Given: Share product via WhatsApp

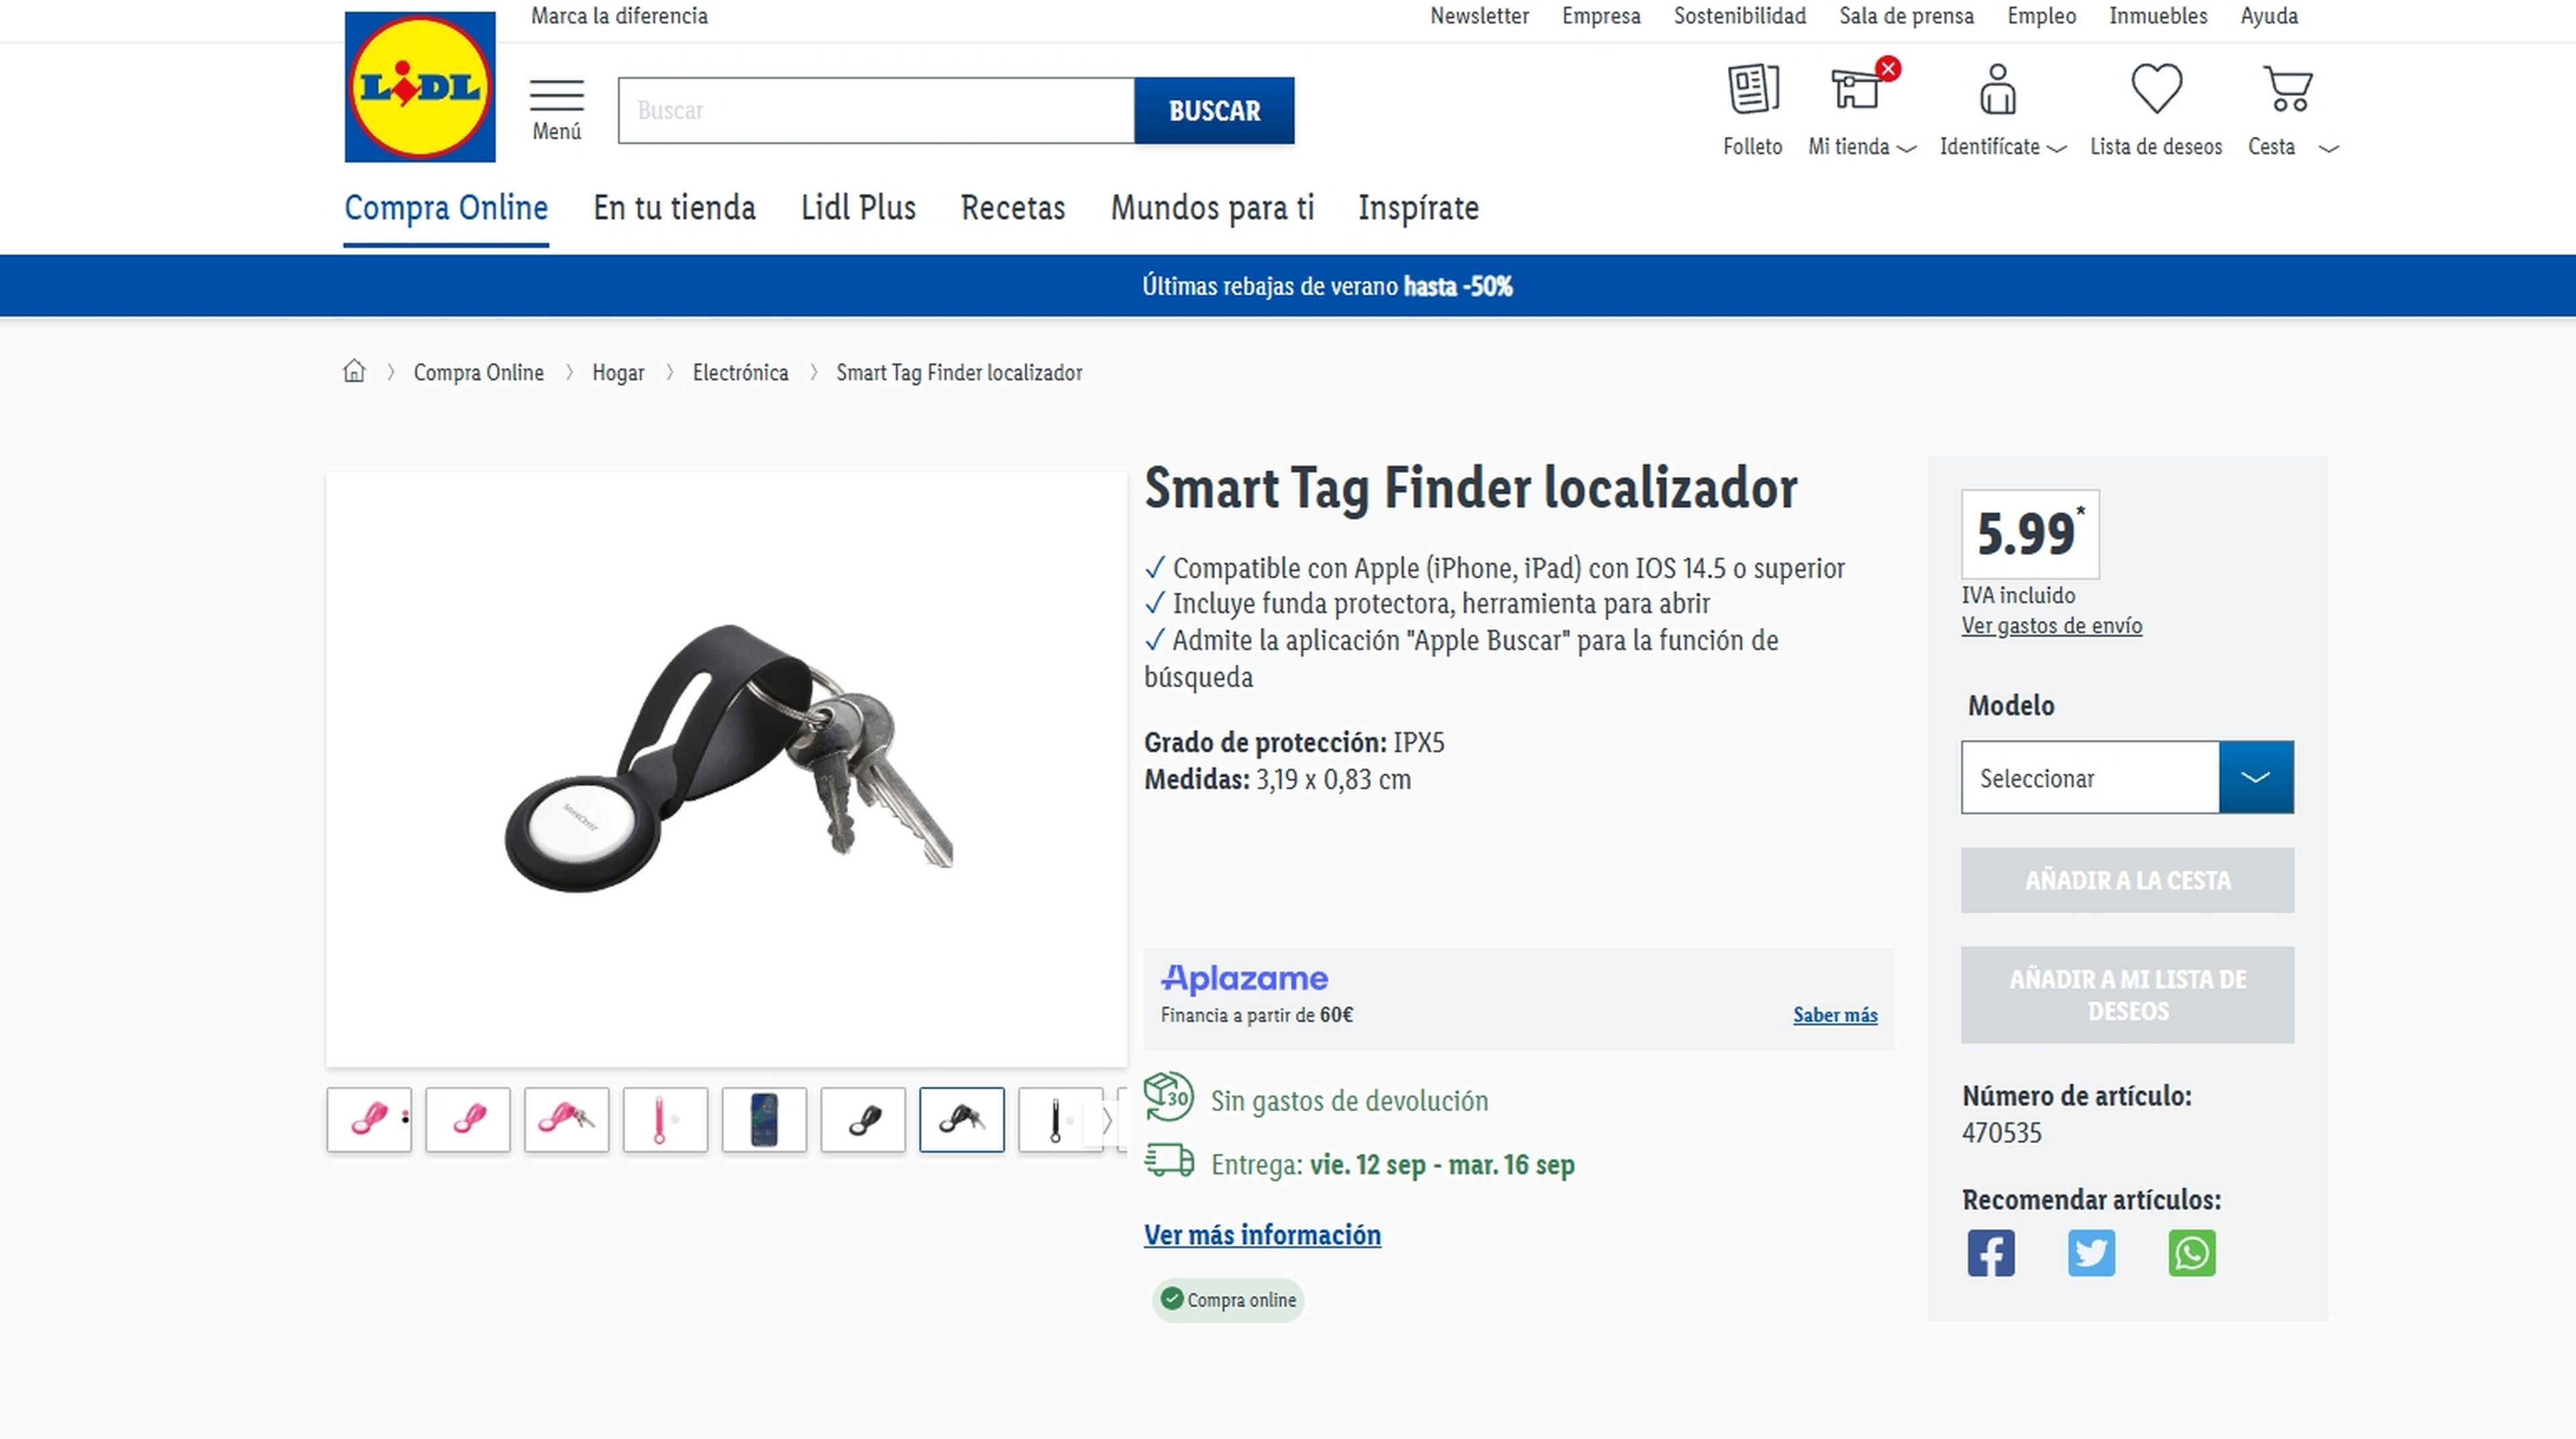Looking at the screenshot, I should pos(2191,1253).
